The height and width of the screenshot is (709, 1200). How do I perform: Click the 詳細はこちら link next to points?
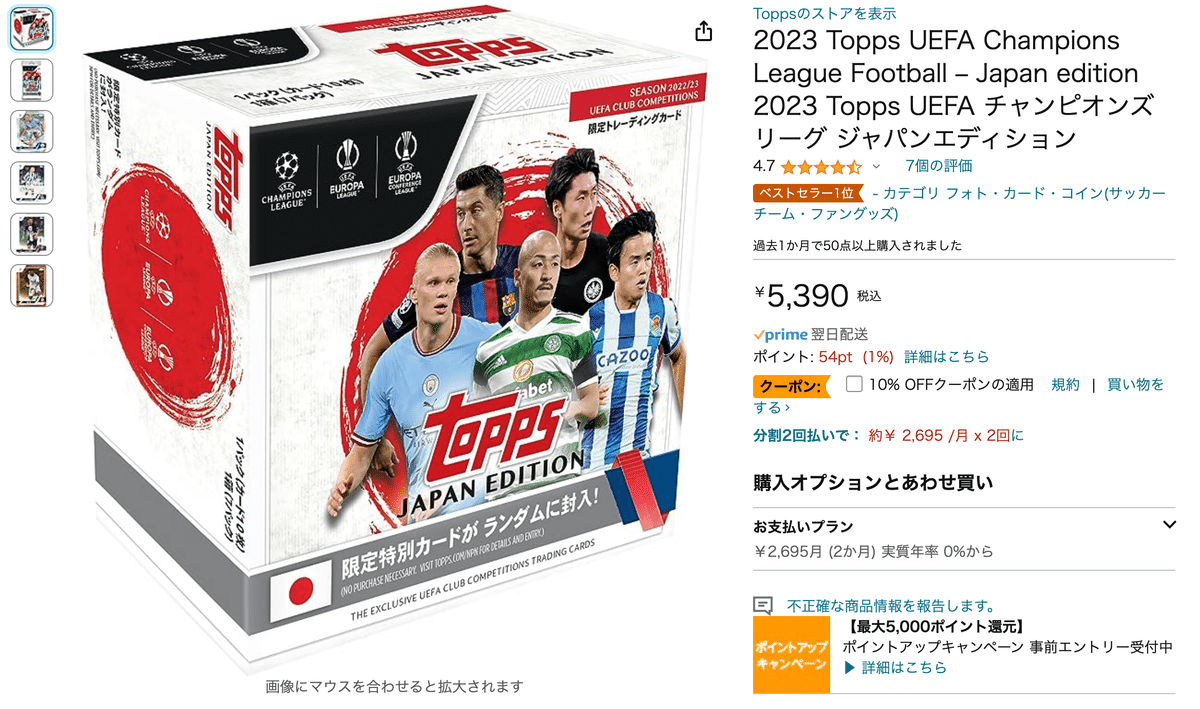pyautogui.click(x=947, y=357)
